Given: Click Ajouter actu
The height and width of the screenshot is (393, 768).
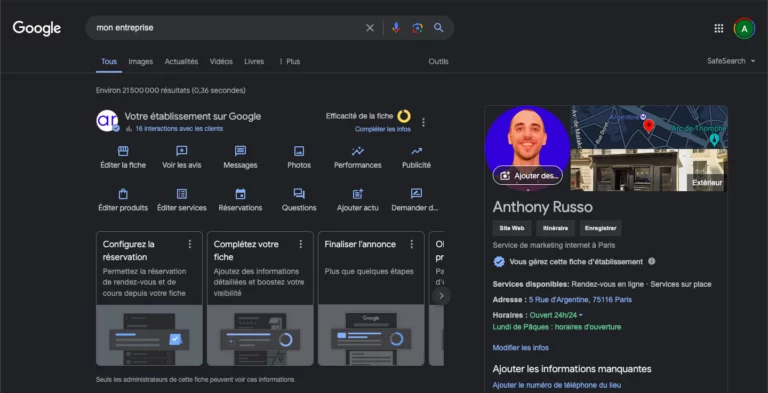Looking at the screenshot, I should pos(358,200).
